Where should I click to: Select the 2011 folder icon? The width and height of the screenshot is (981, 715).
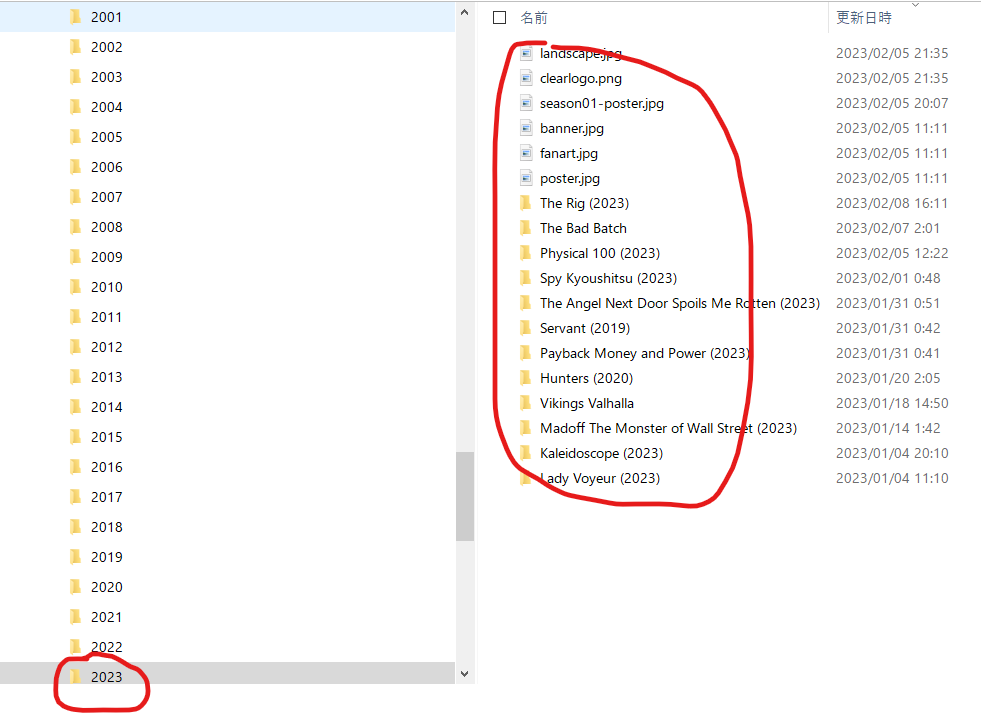click(76, 317)
